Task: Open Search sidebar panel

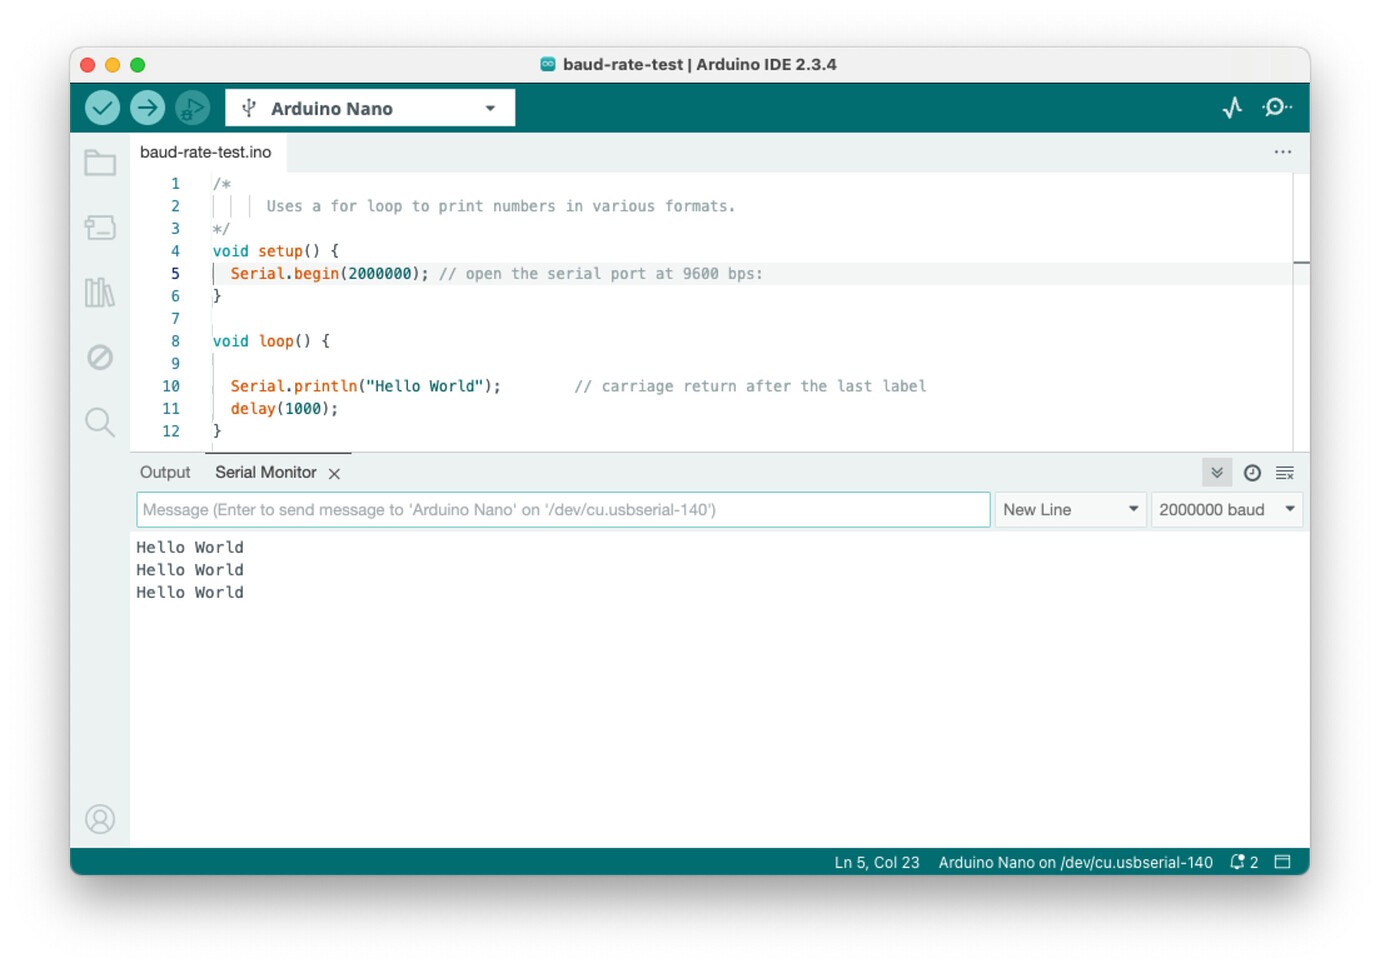Action: tap(100, 422)
